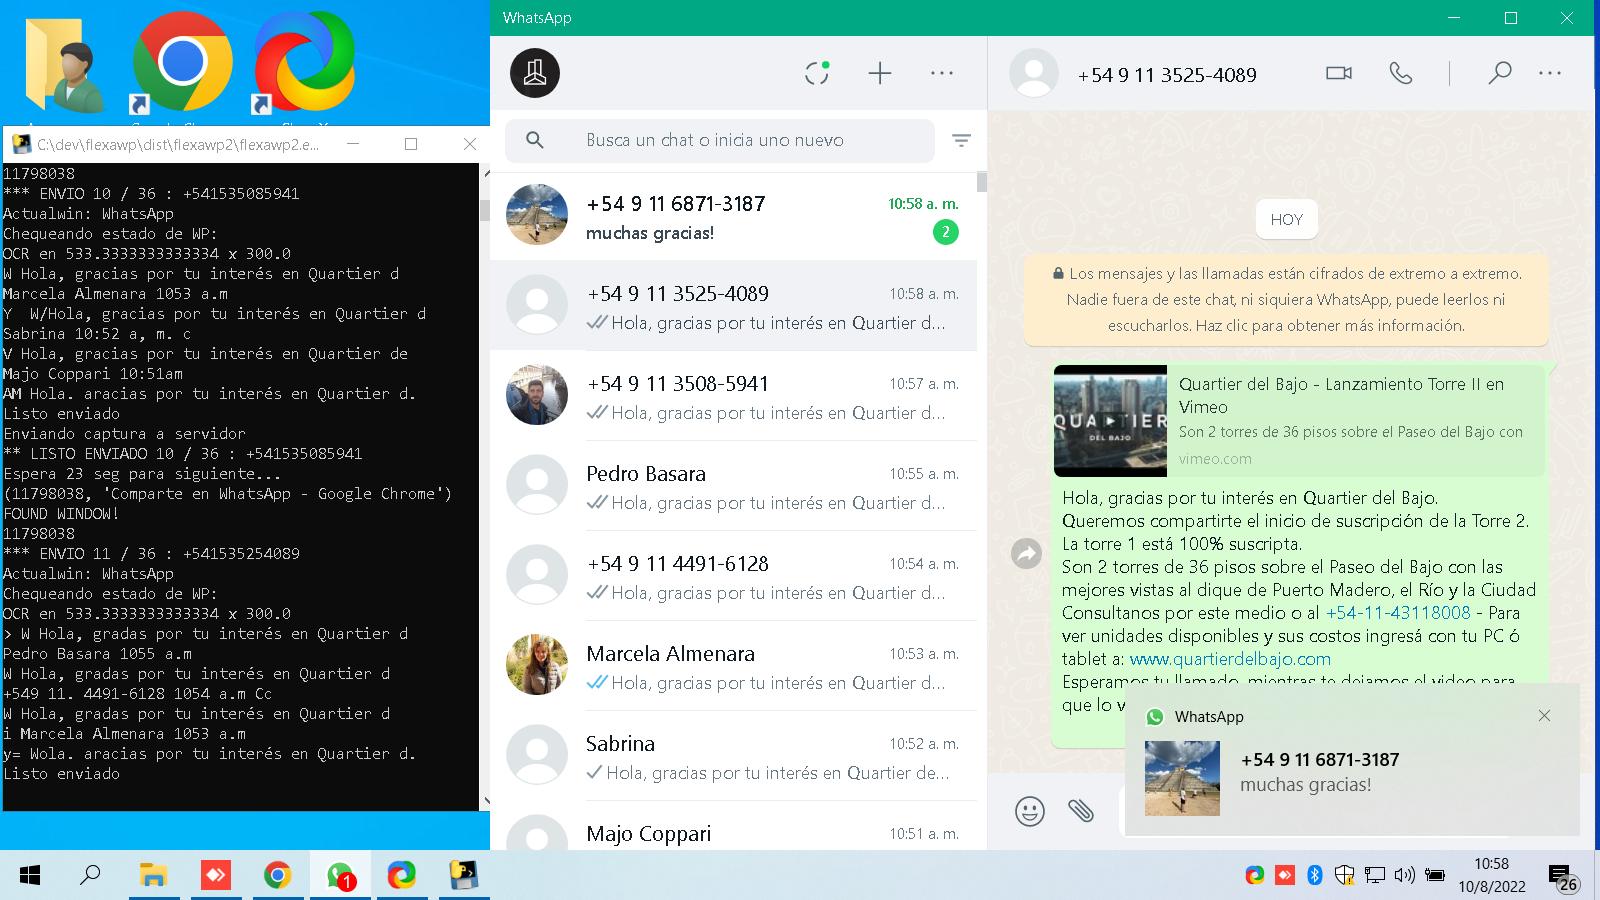Open the www.quartierdelbajo.com link
The height and width of the screenshot is (900, 1600).
pos(1230,659)
